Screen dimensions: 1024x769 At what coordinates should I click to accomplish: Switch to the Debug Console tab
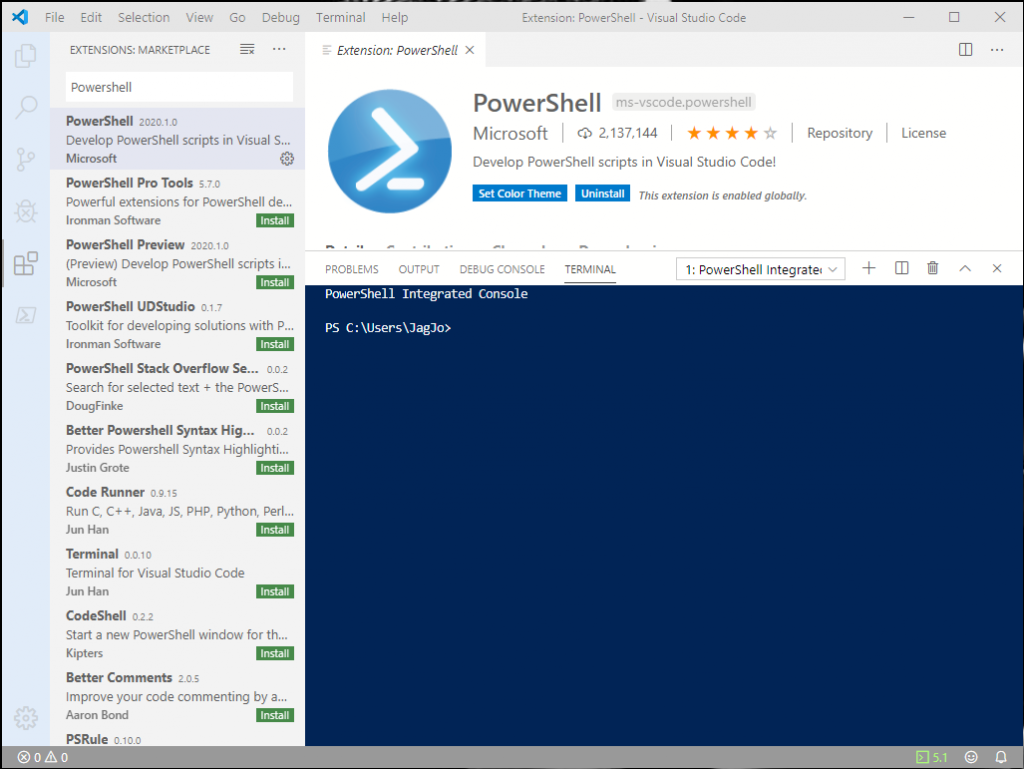[x=502, y=270]
